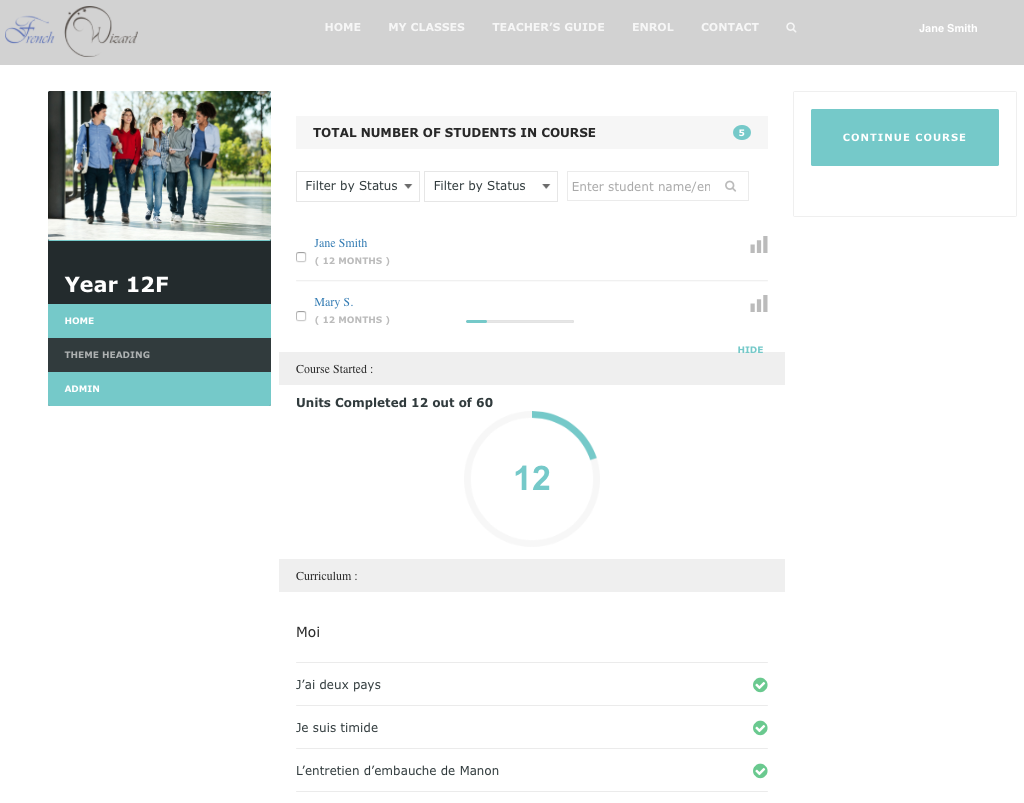Click the student count badge
The width and height of the screenshot is (1024, 803).
coord(741,132)
